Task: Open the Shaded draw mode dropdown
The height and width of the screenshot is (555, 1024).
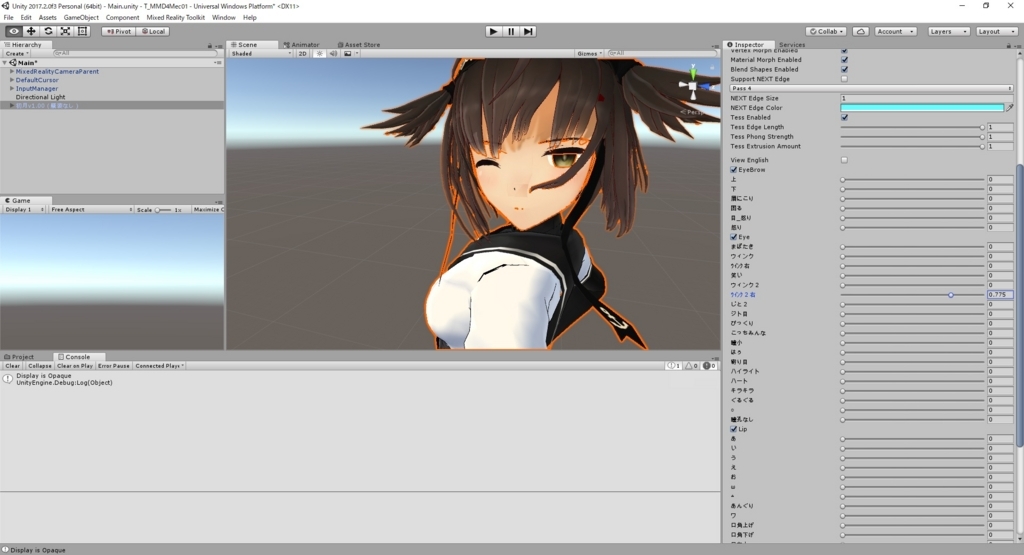Action: [261, 54]
